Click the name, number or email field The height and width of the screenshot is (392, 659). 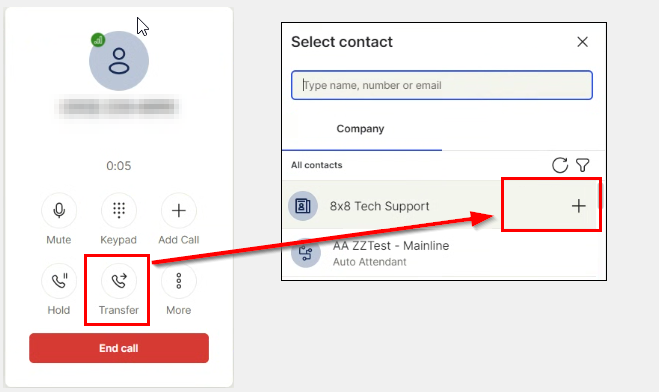click(442, 85)
